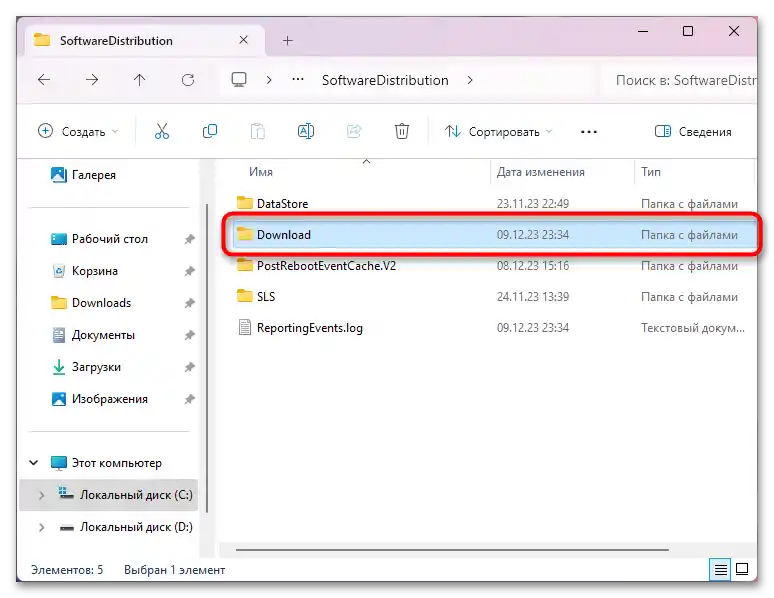Go forward with the right arrow
Viewport: 774px width, 598px height.
[x=92, y=80]
